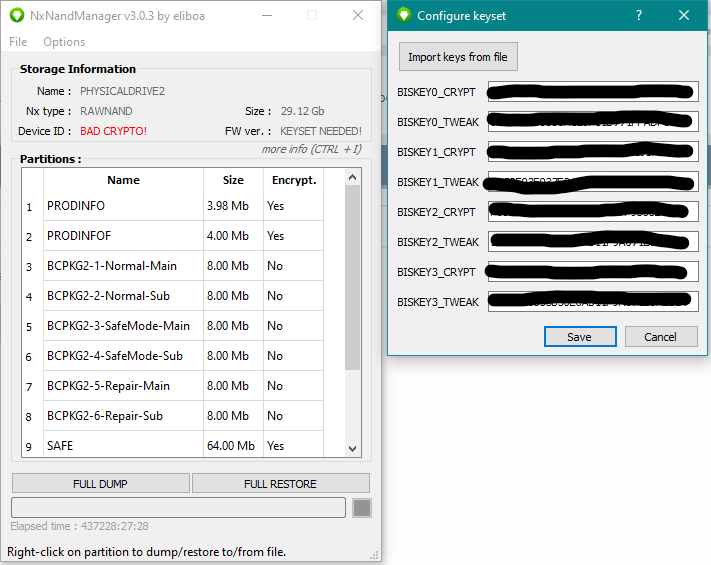
Task: Click the No encrypt cell of BCPKG2-1-Normal-Main
Action: point(293,266)
